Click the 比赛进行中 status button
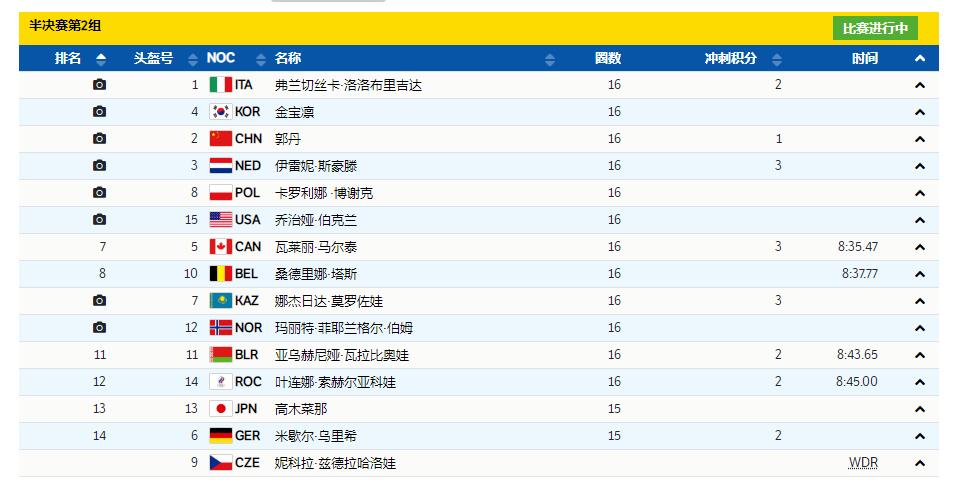Image resolution: width=974 pixels, height=492 pixels. coord(875,28)
